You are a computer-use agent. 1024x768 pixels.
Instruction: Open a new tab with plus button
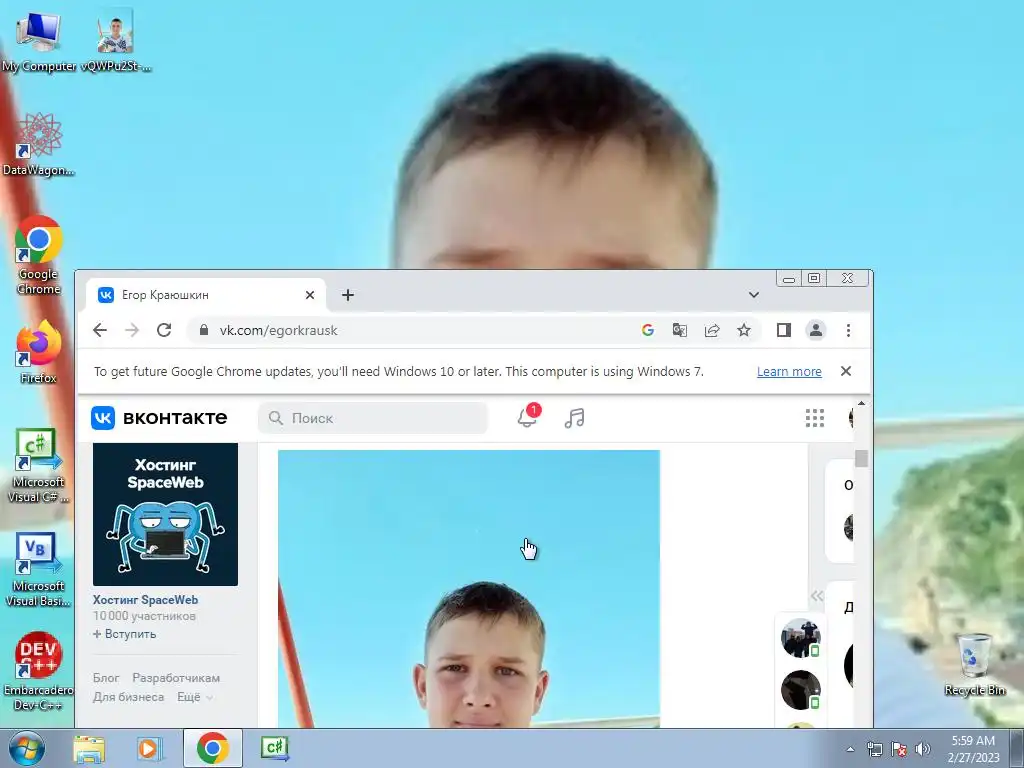(348, 295)
